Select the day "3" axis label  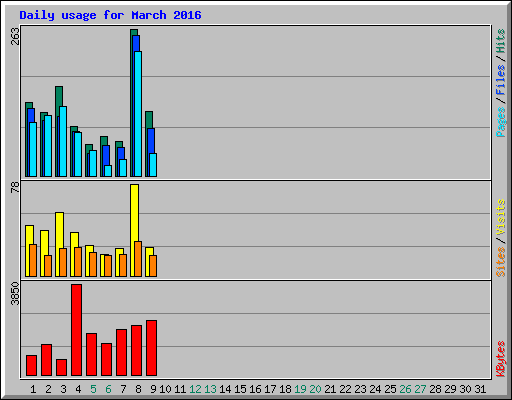pos(63,389)
